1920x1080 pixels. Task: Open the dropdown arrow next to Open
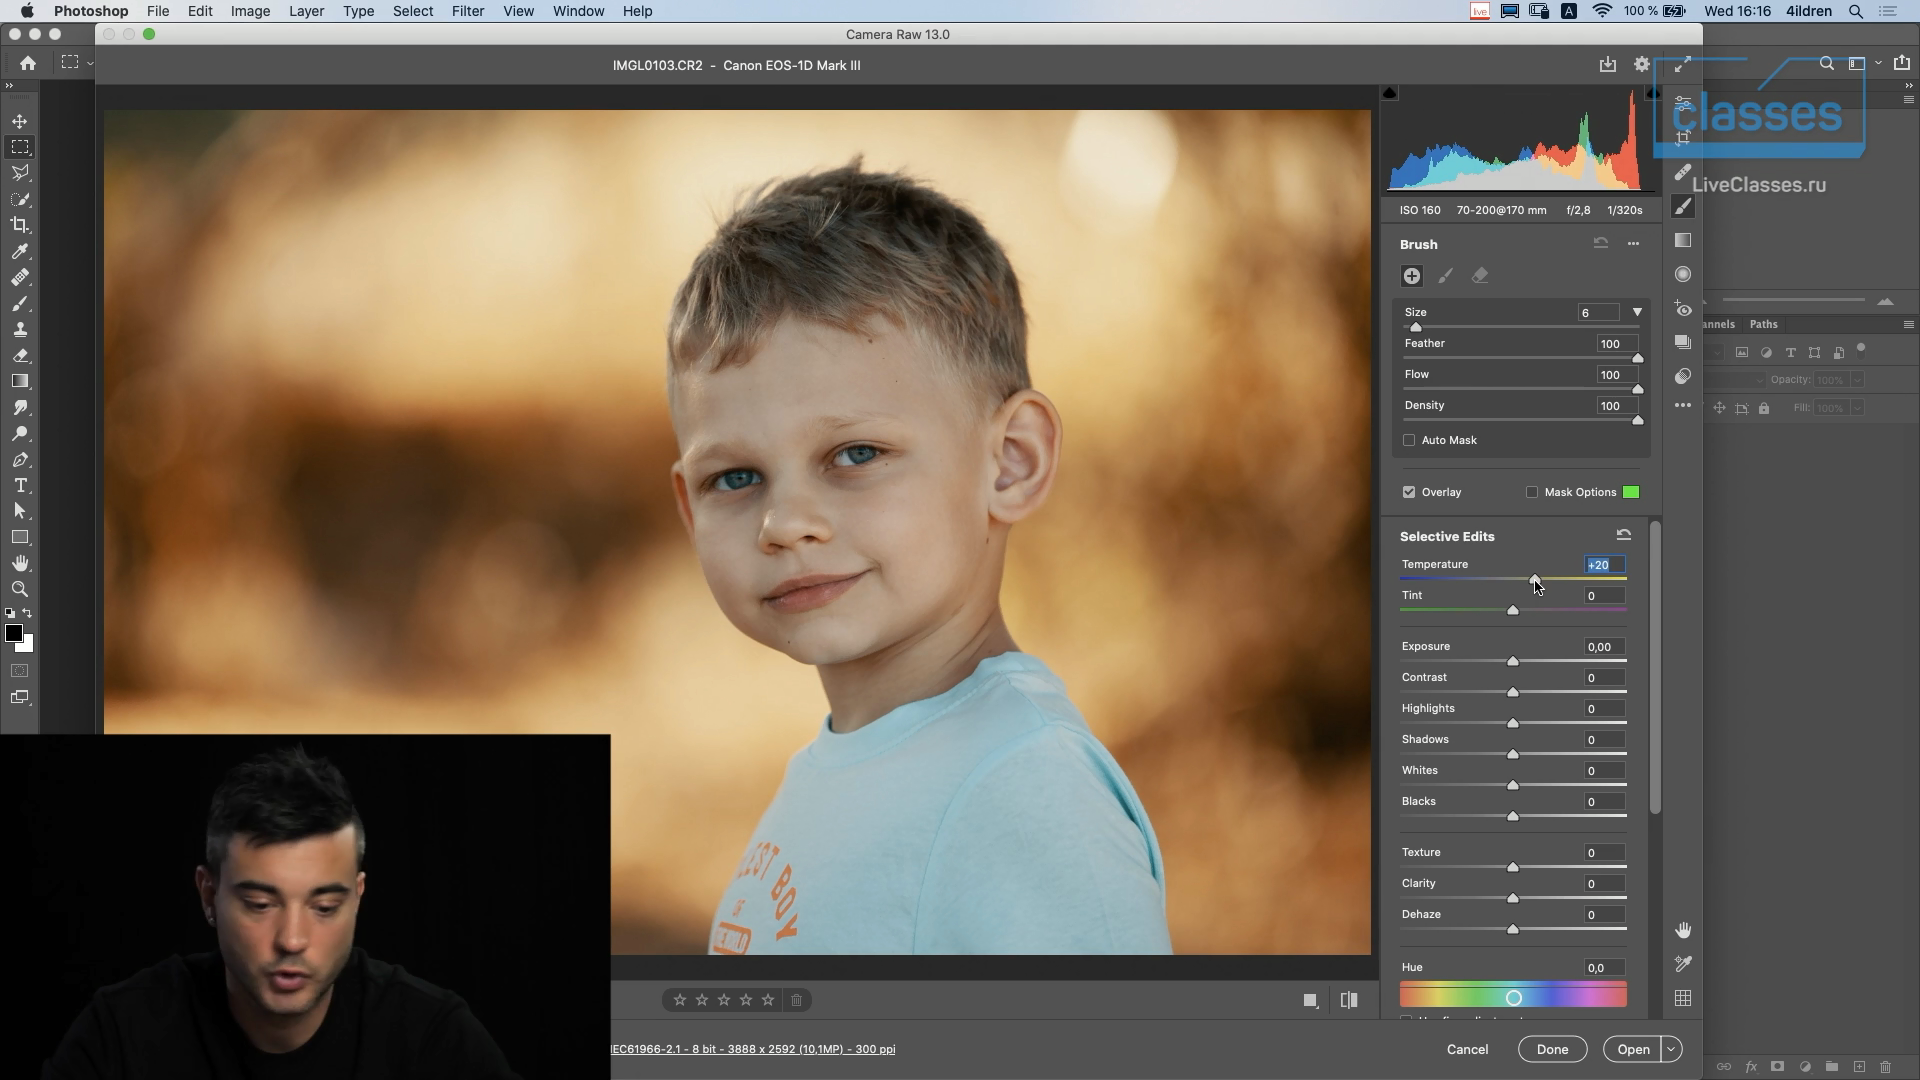1671,1049
